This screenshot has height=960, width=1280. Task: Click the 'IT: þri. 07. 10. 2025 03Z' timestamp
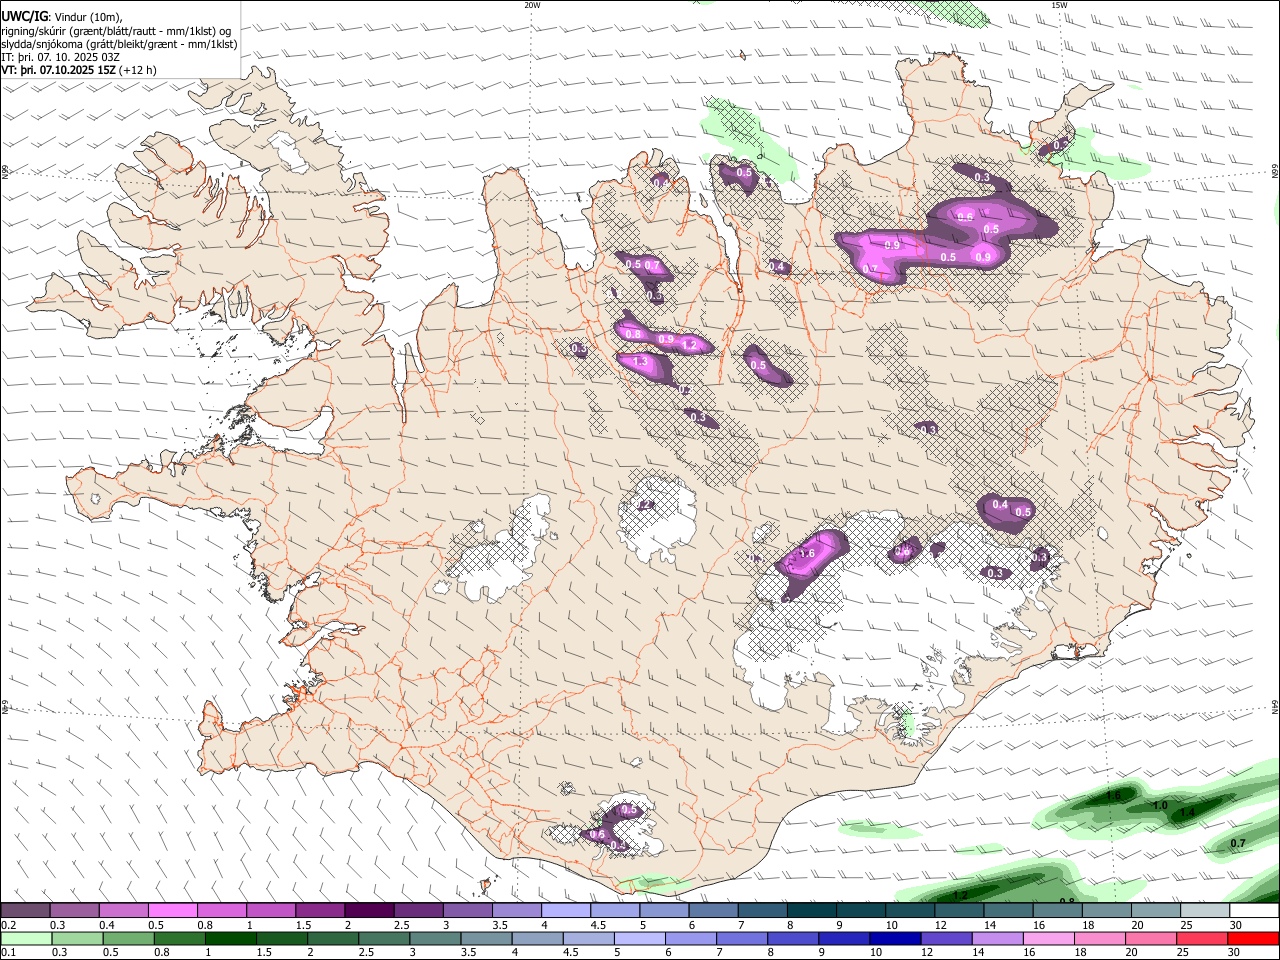coord(61,57)
